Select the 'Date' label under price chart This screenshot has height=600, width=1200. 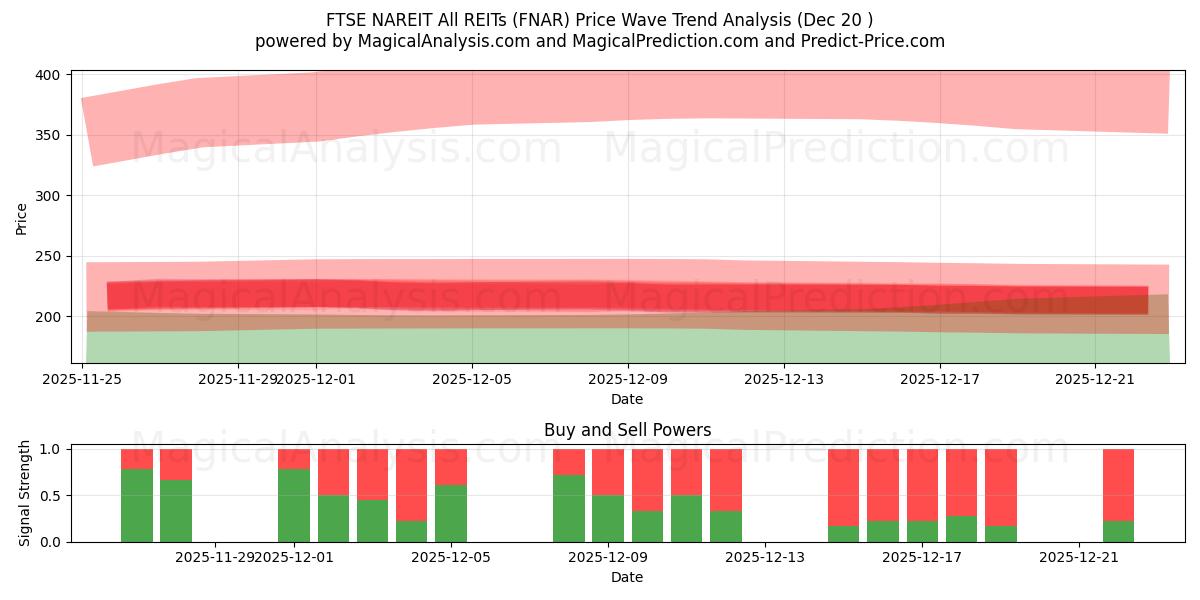pyautogui.click(x=628, y=398)
